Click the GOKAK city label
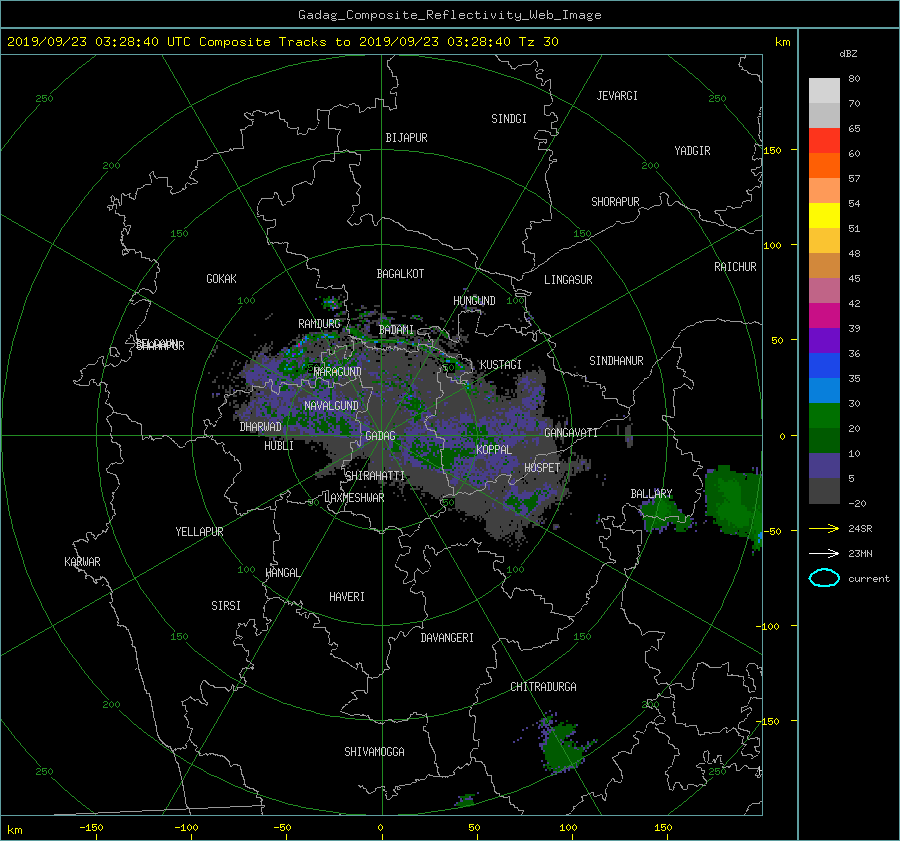900x841 pixels. pos(222,279)
